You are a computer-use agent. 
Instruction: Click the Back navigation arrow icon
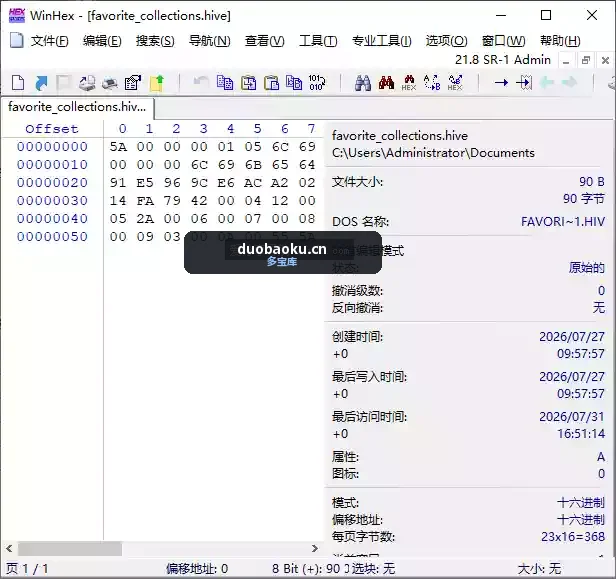coord(547,83)
